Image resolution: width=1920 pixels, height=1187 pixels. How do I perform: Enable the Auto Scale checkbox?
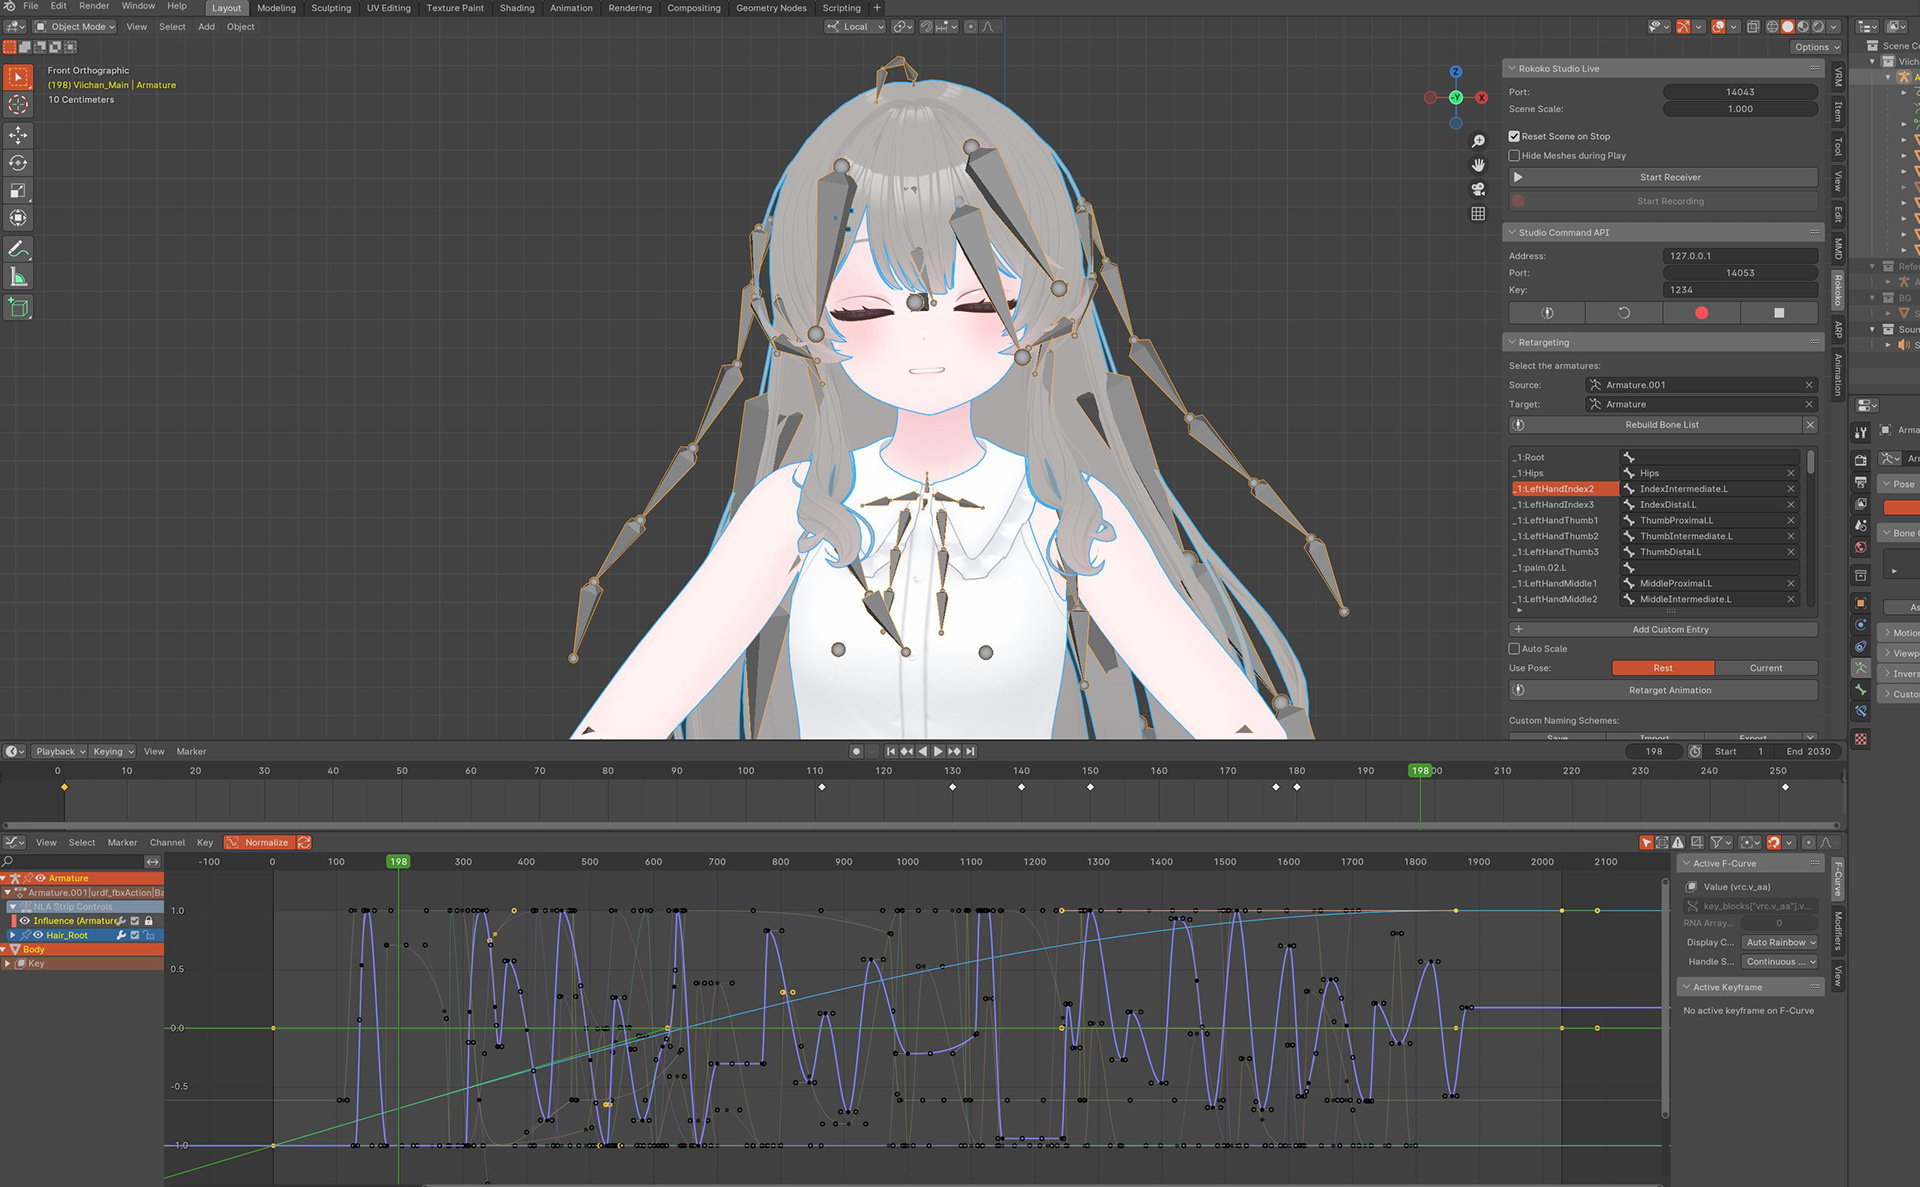point(1514,649)
